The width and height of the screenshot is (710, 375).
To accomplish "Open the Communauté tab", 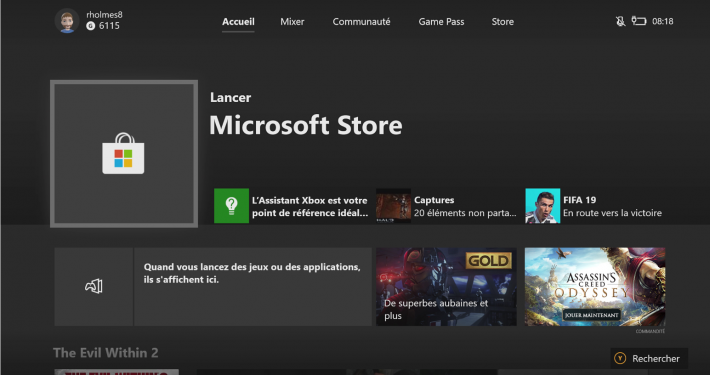I will tap(361, 22).
